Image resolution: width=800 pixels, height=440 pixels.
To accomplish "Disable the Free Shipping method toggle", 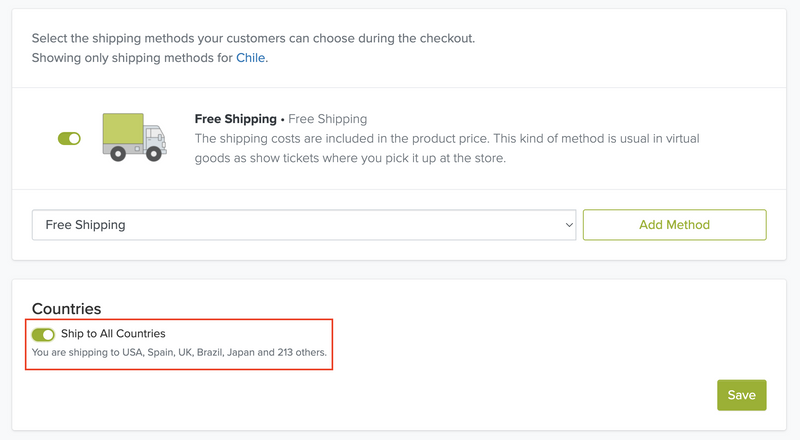I will [69, 138].
